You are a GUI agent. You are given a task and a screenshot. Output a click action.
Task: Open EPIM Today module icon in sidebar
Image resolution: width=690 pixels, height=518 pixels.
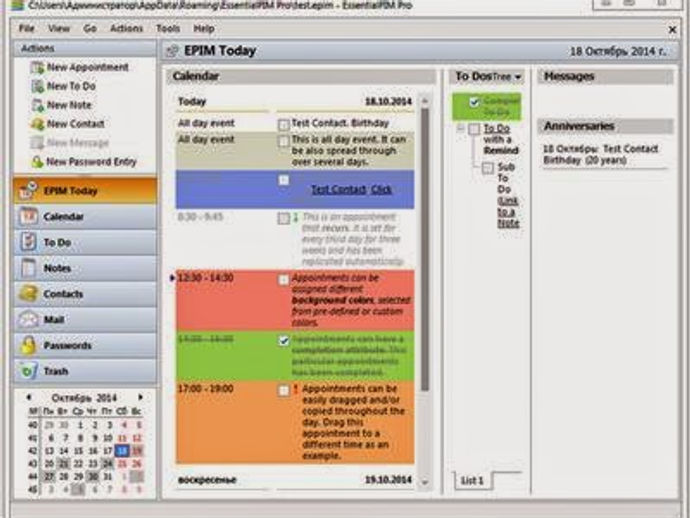coord(28,191)
